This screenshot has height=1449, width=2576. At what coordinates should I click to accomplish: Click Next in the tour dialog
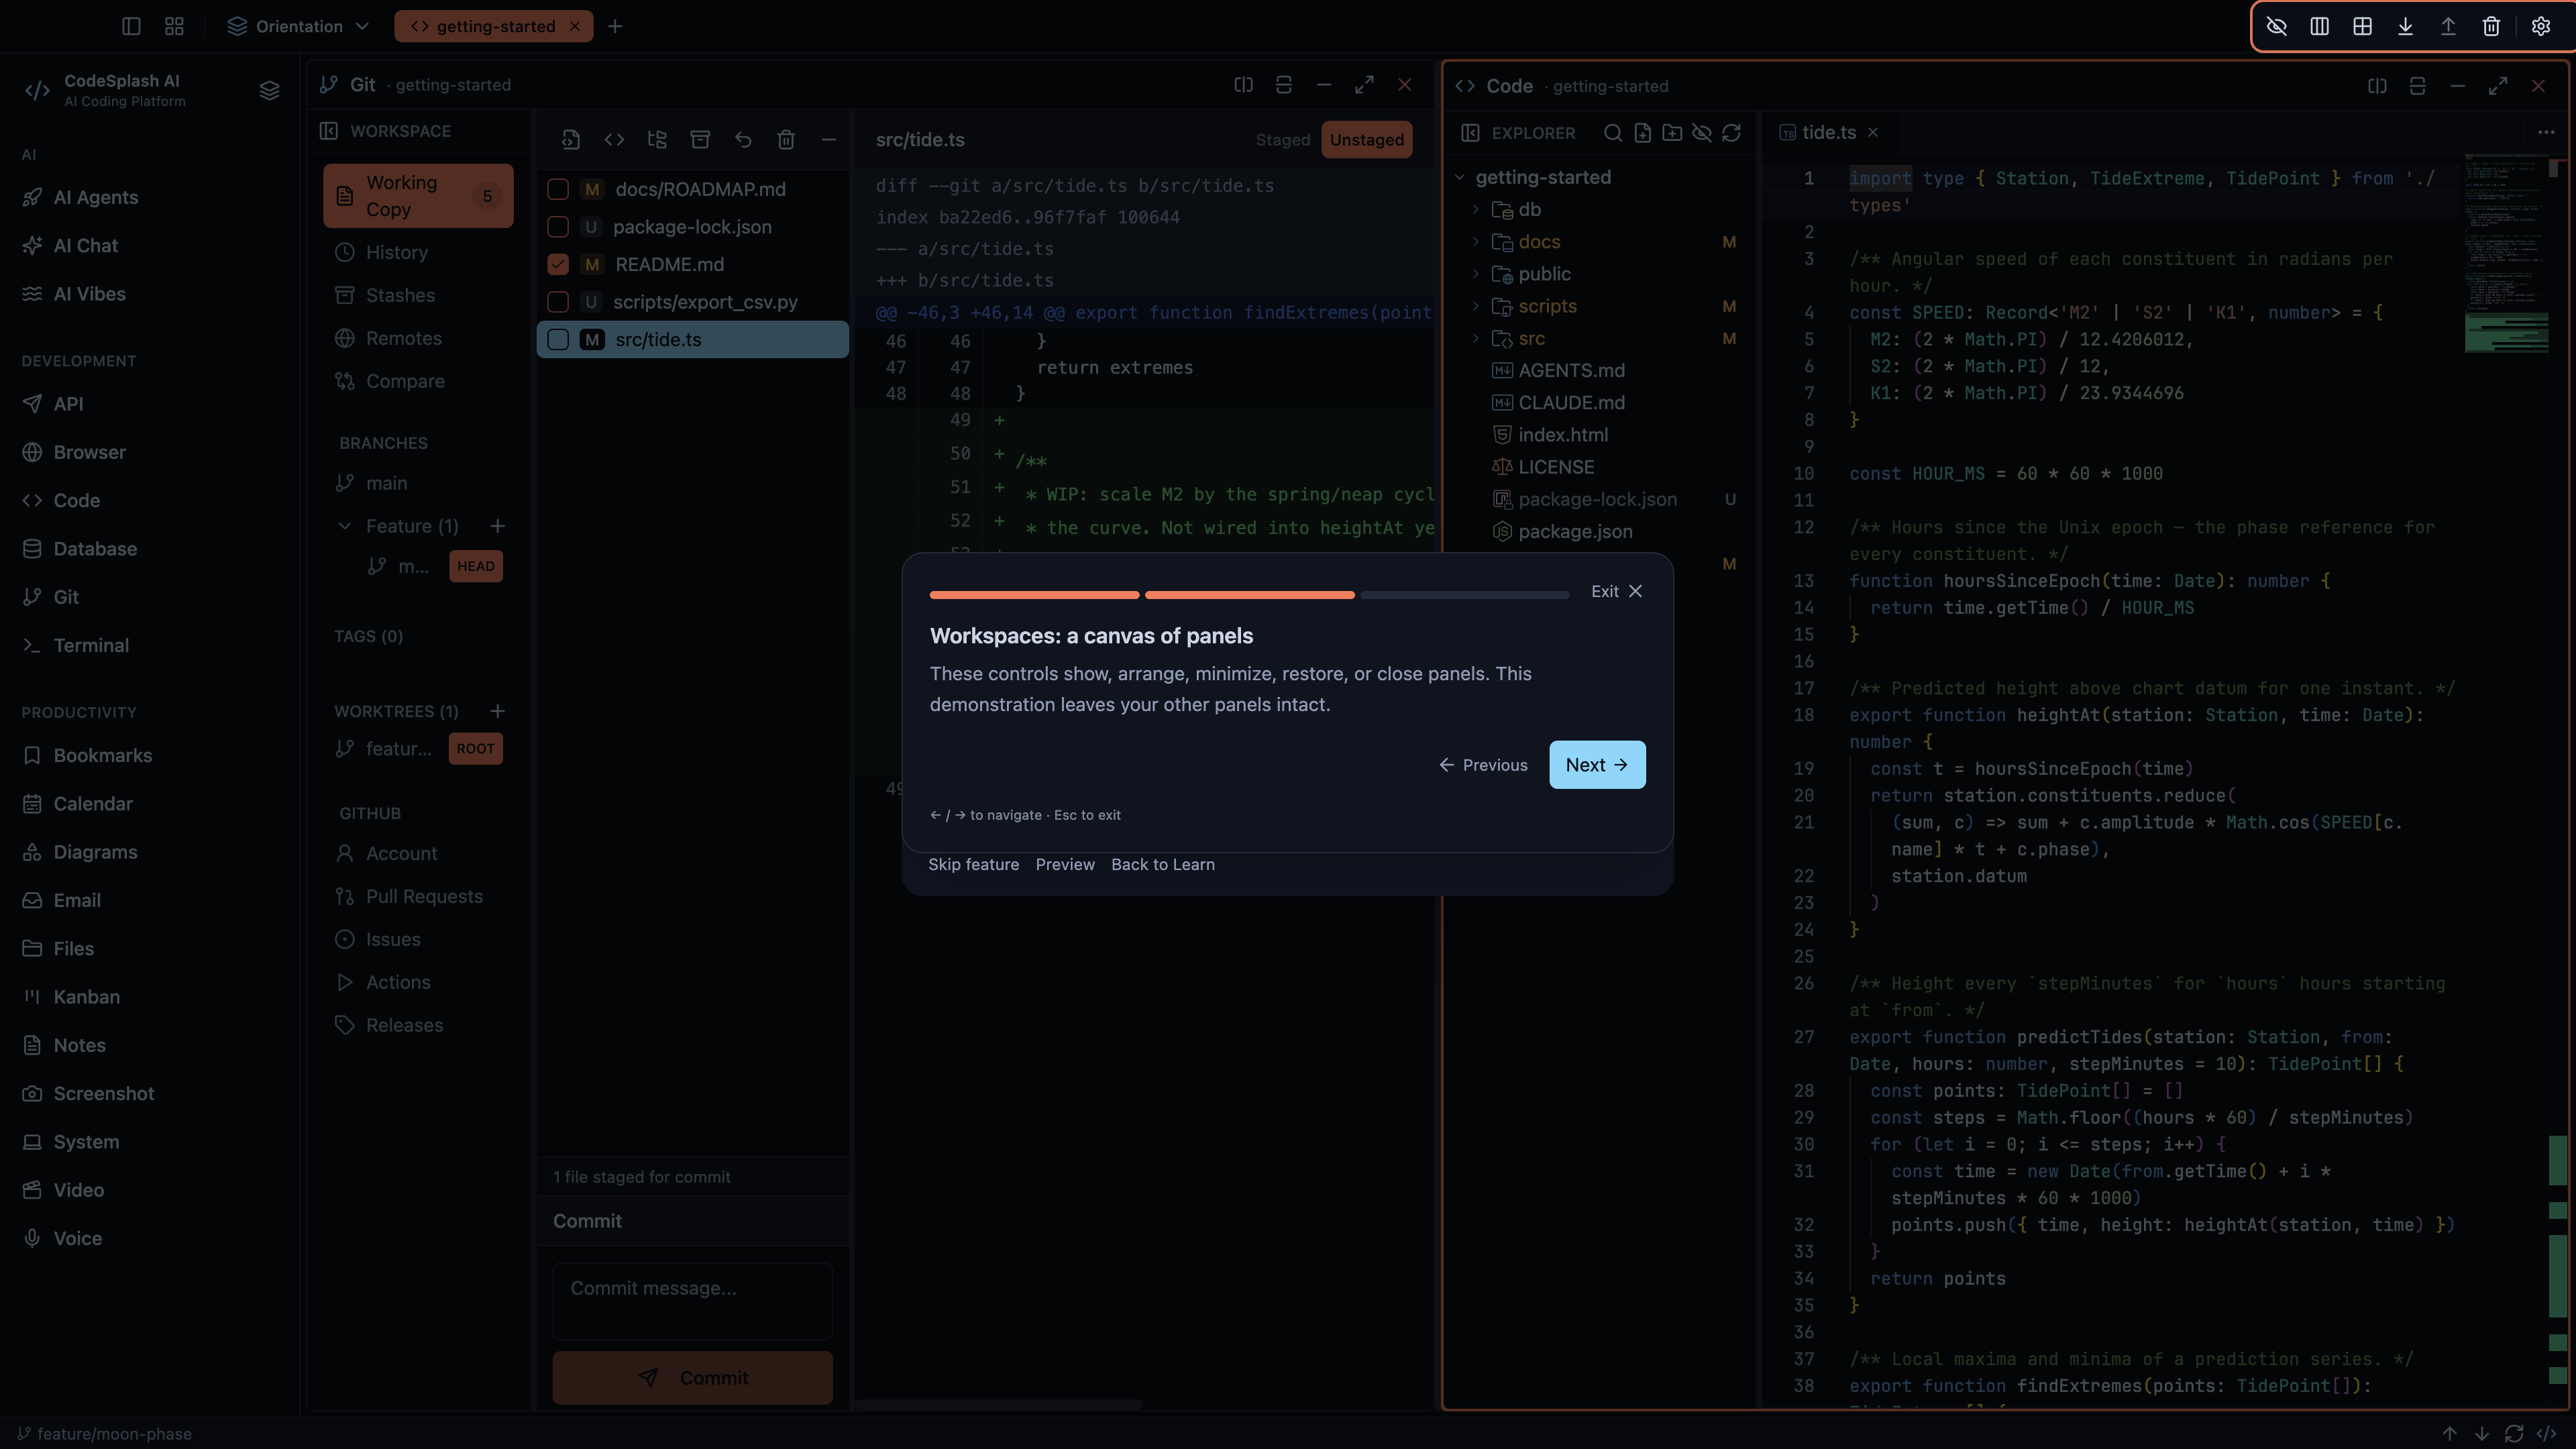tap(1597, 765)
